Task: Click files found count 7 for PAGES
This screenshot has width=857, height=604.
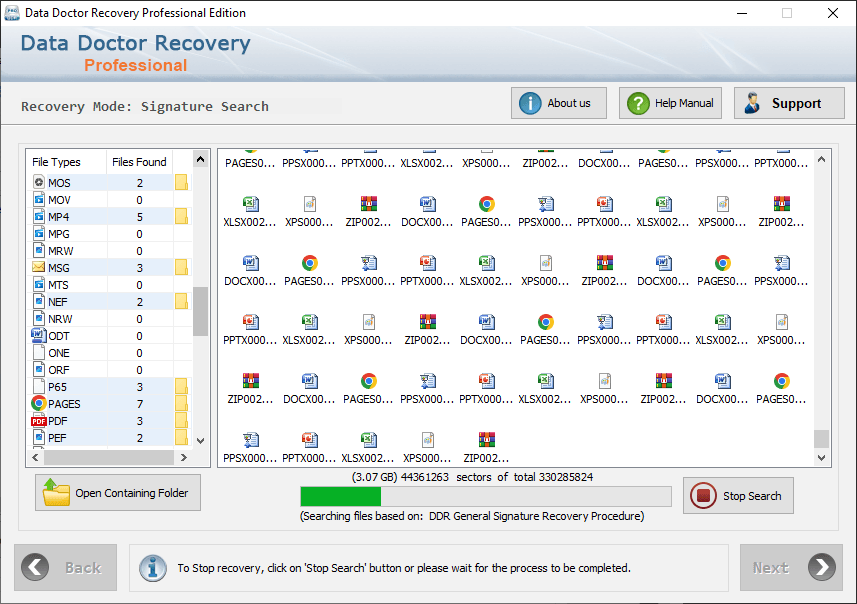Action: [140, 403]
